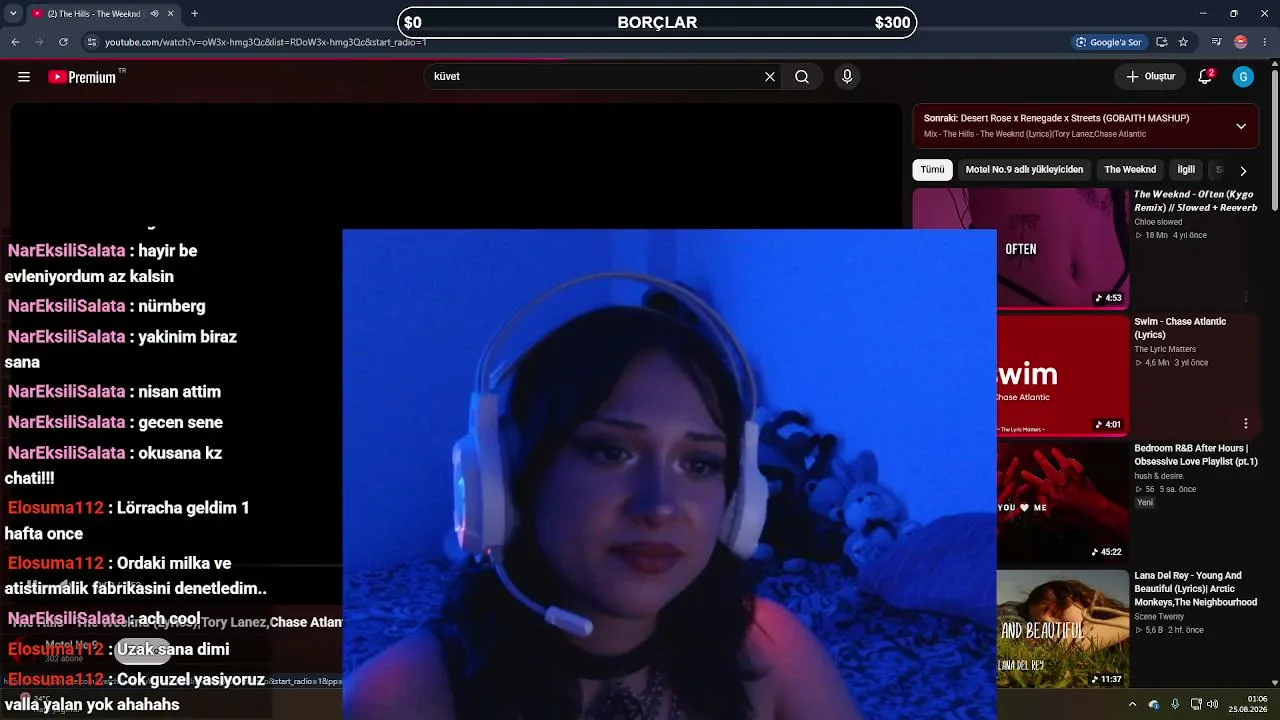Click the taskbar microphone tray icon

[1175, 704]
